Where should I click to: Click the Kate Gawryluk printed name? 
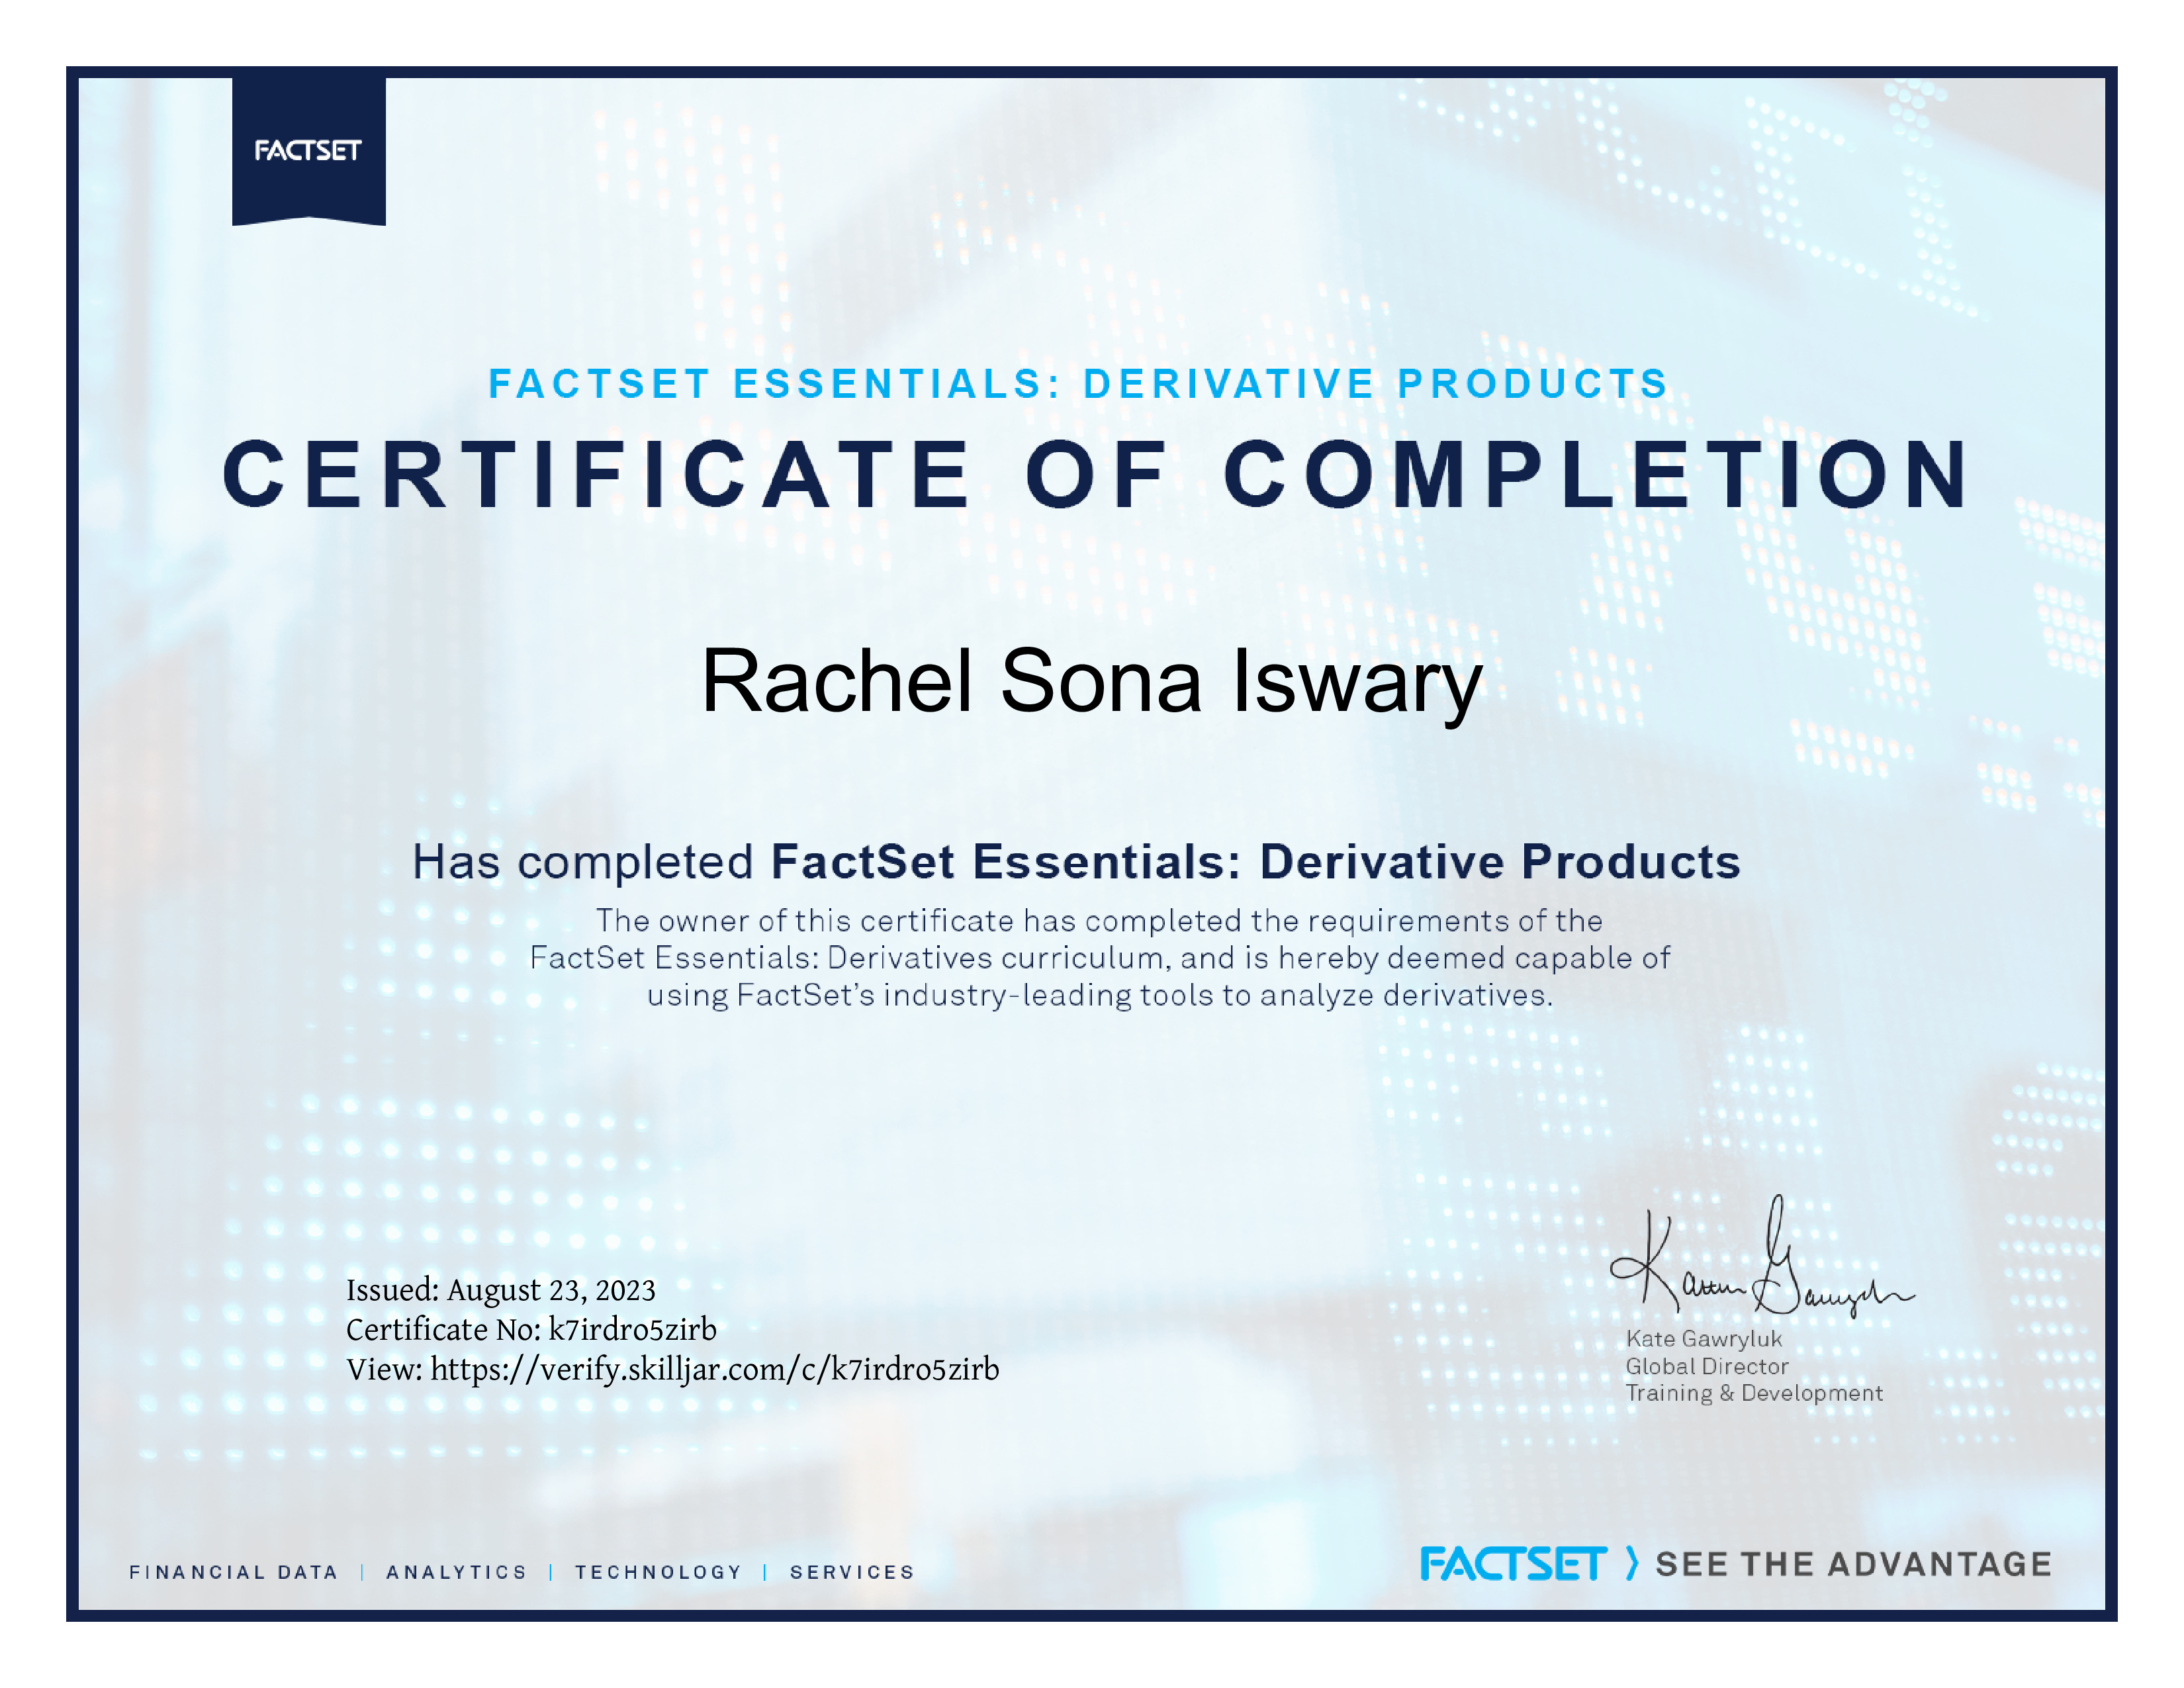(1704, 1339)
